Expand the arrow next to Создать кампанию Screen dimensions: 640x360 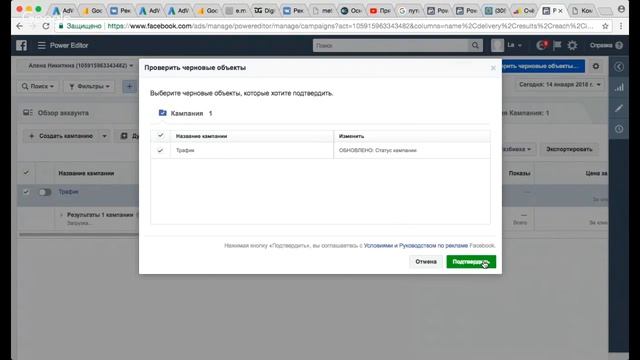[104, 136]
